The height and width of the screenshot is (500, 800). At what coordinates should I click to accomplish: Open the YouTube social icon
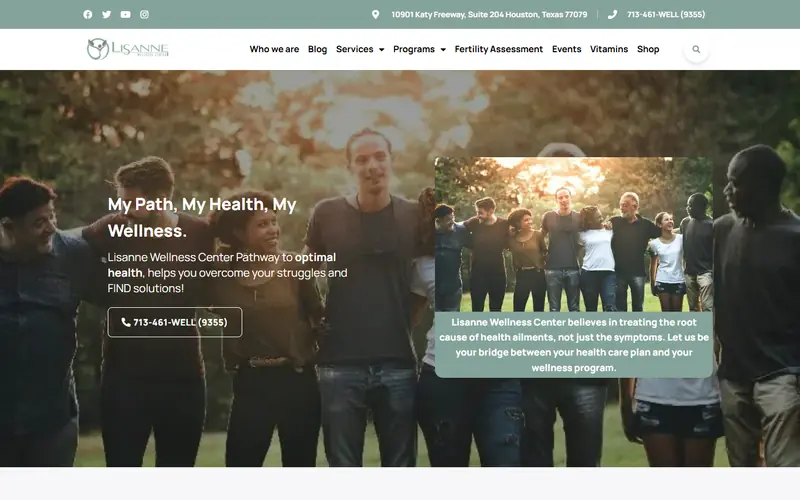(x=126, y=14)
